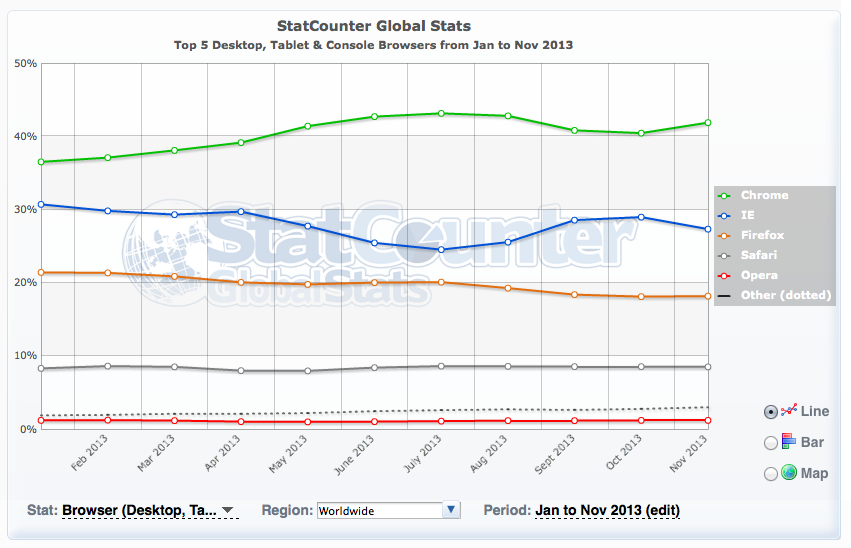
Task: Select the Map radio button
Action: coord(770,473)
